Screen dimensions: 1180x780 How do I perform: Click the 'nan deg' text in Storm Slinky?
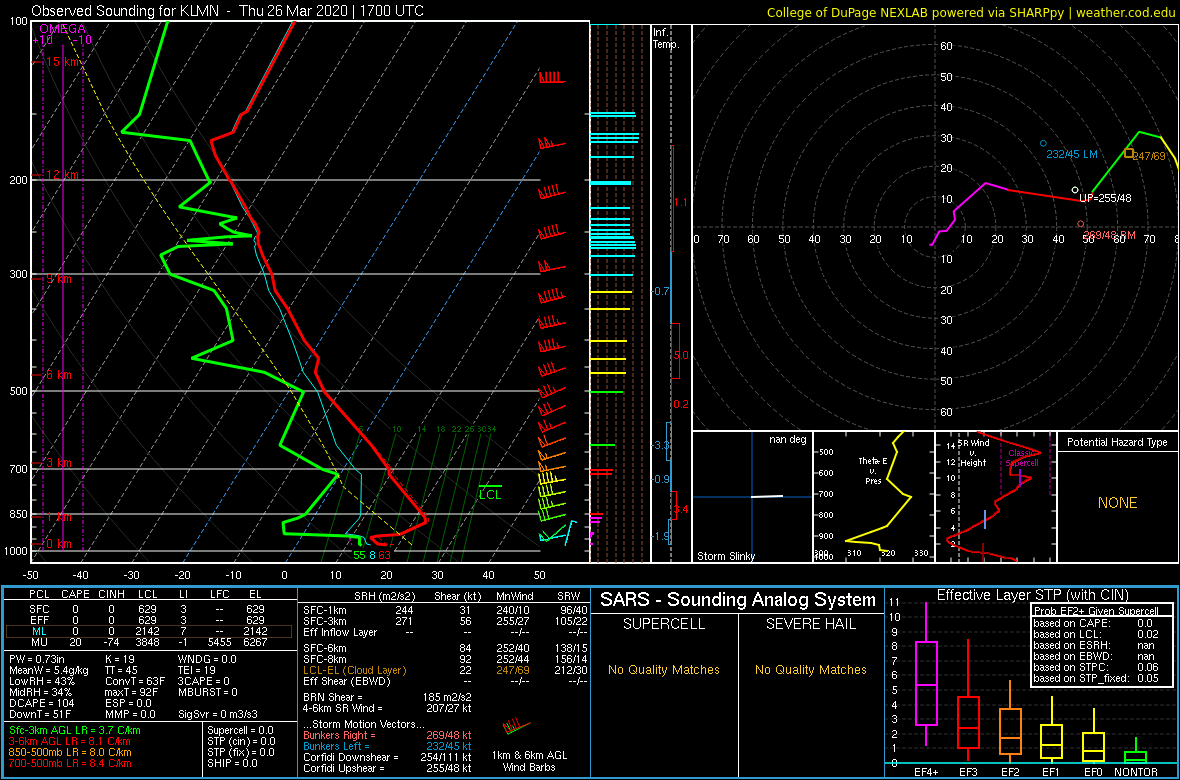click(x=787, y=440)
